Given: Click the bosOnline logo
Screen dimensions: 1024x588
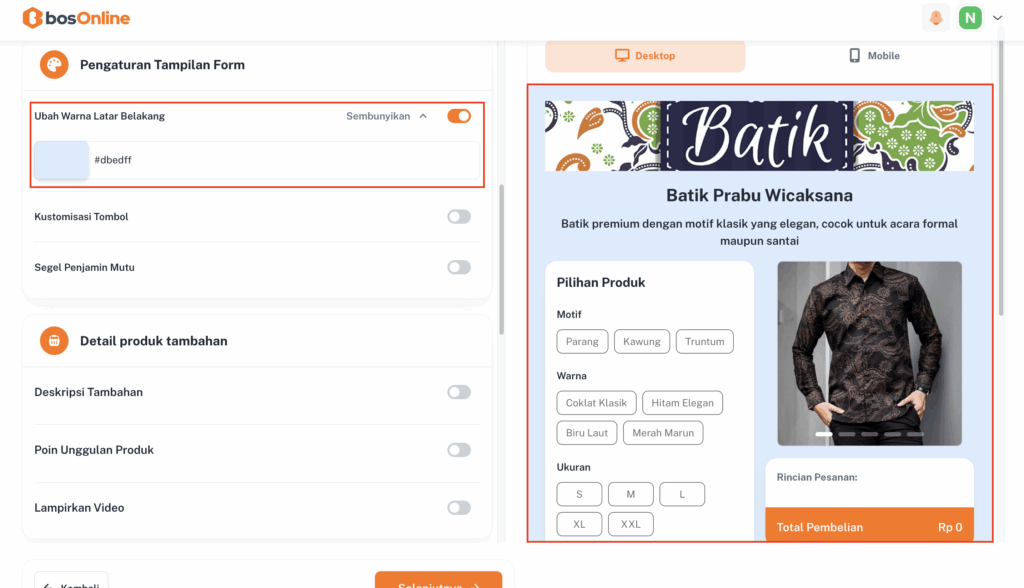Looking at the screenshot, I should (76, 18).
